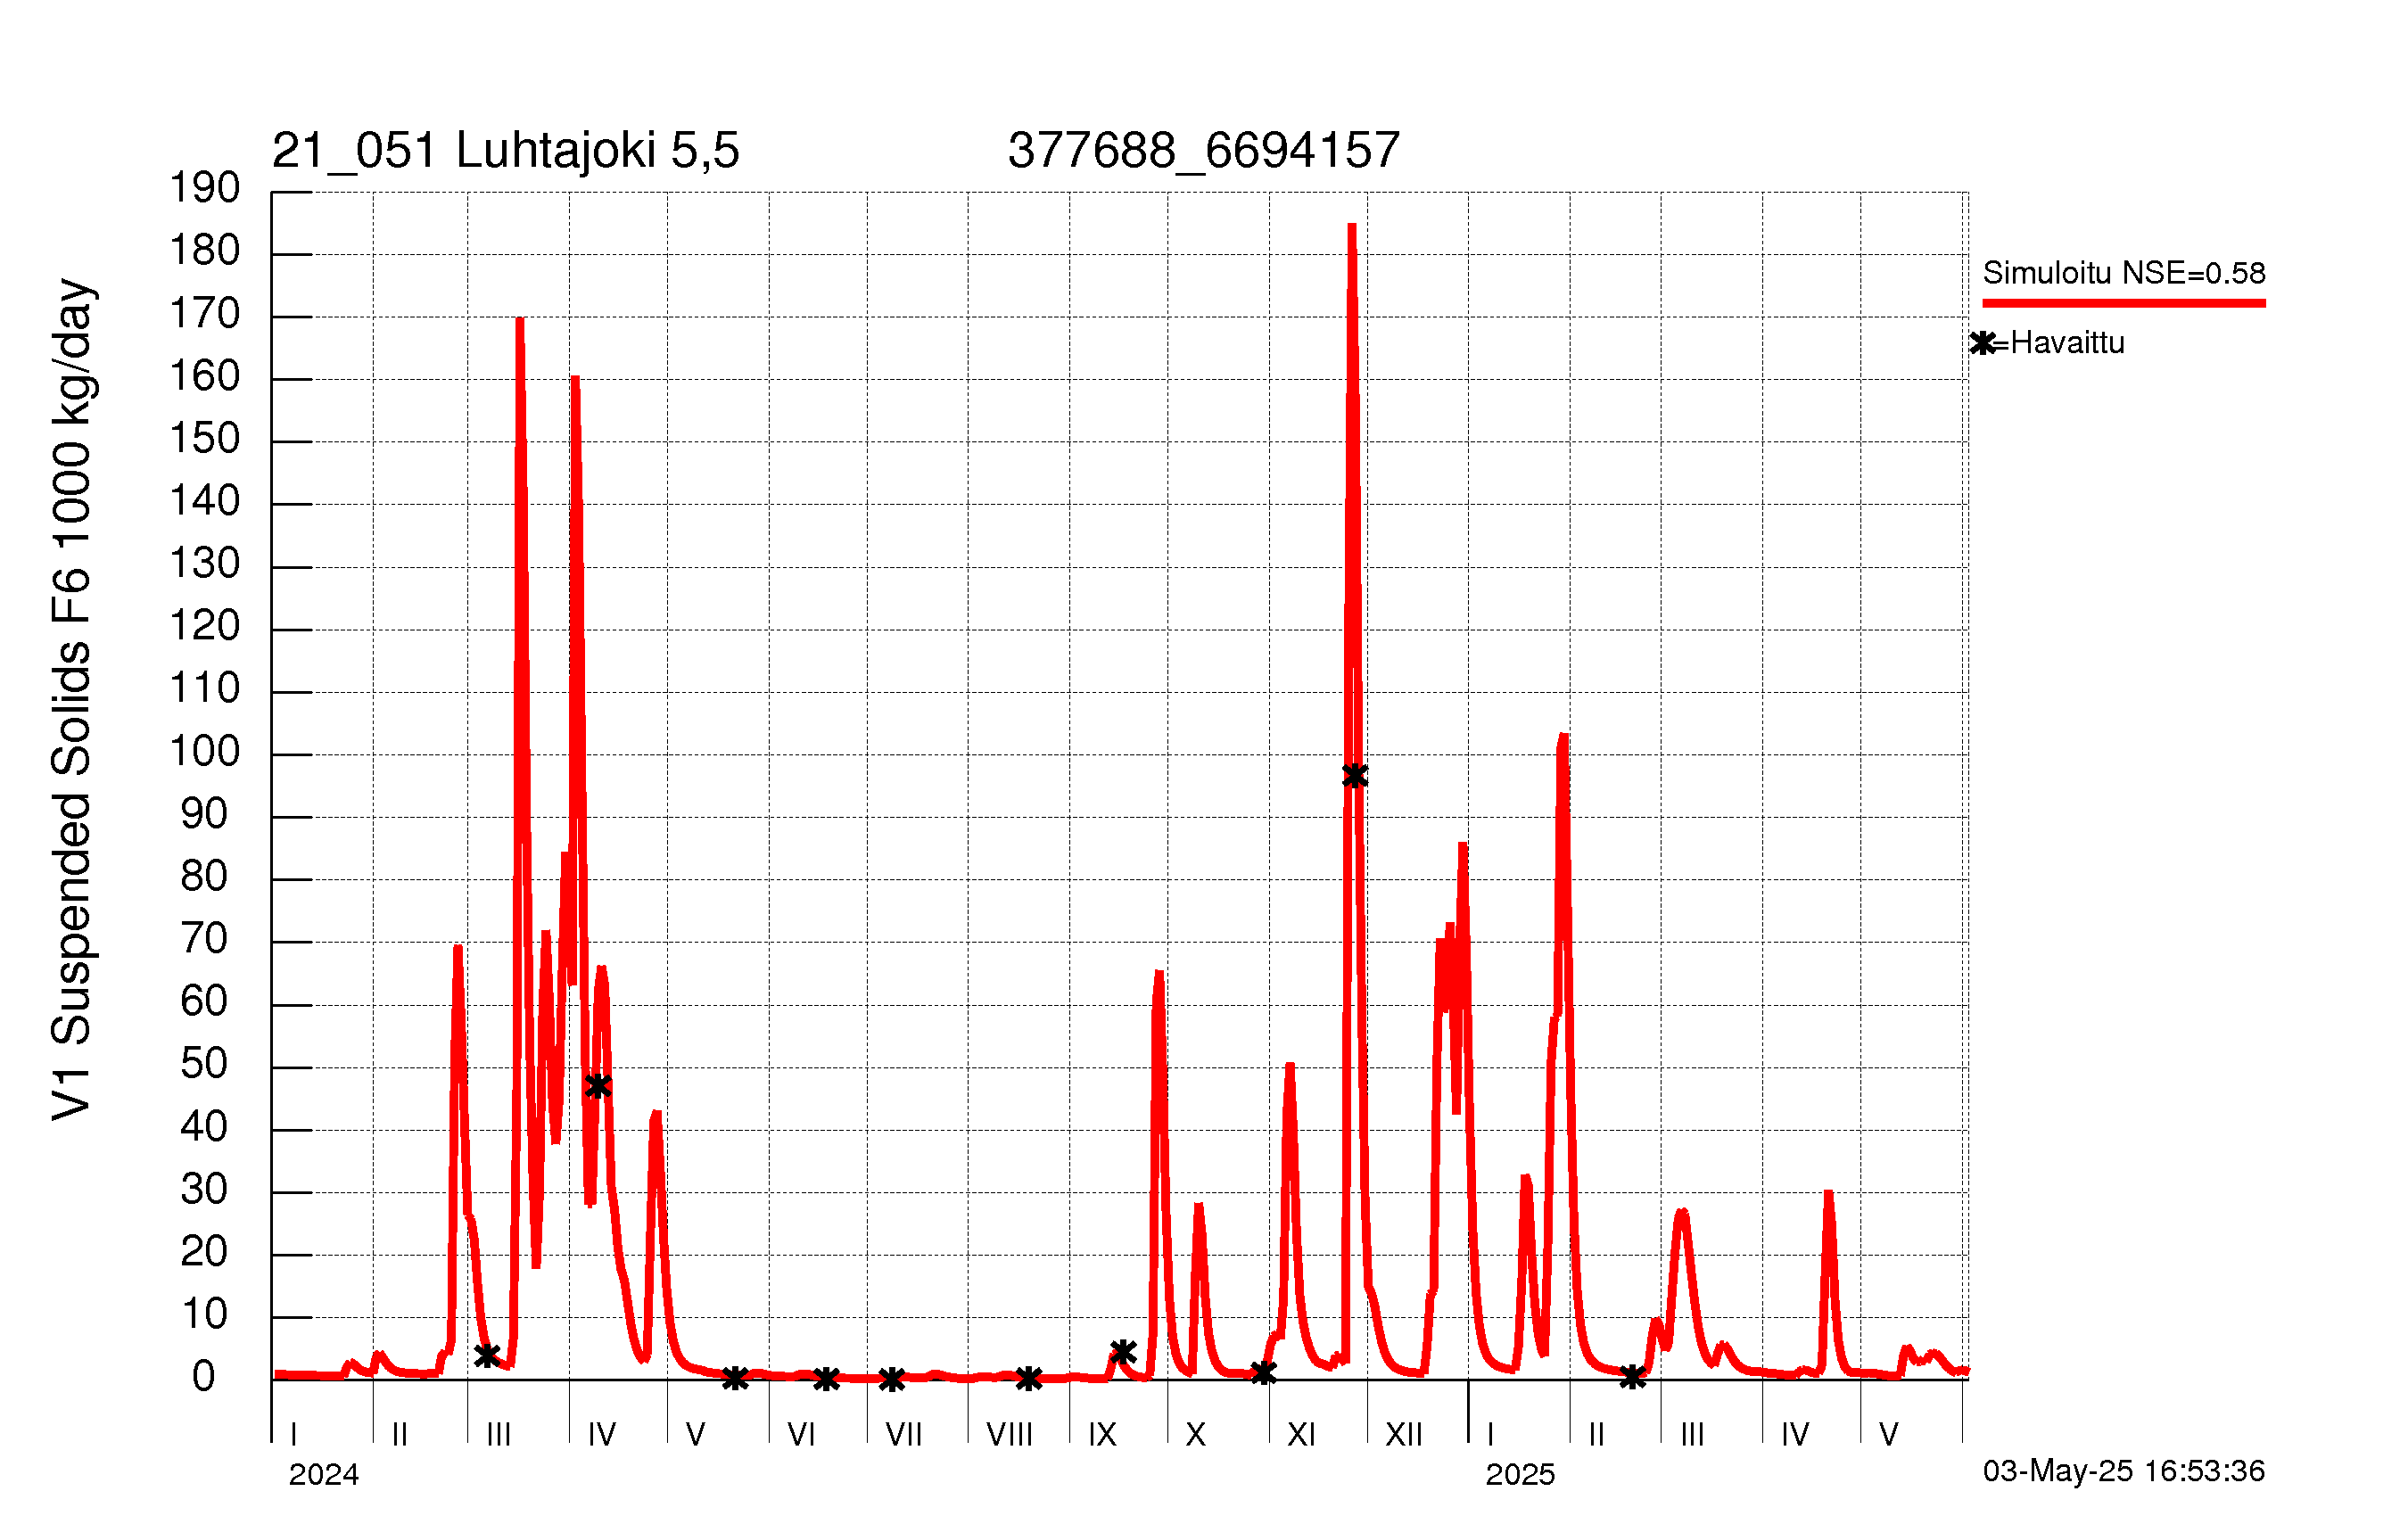The image size is (2408, 1516).
Task: Click the observed marker in August 2024
Action: 1029,1379
